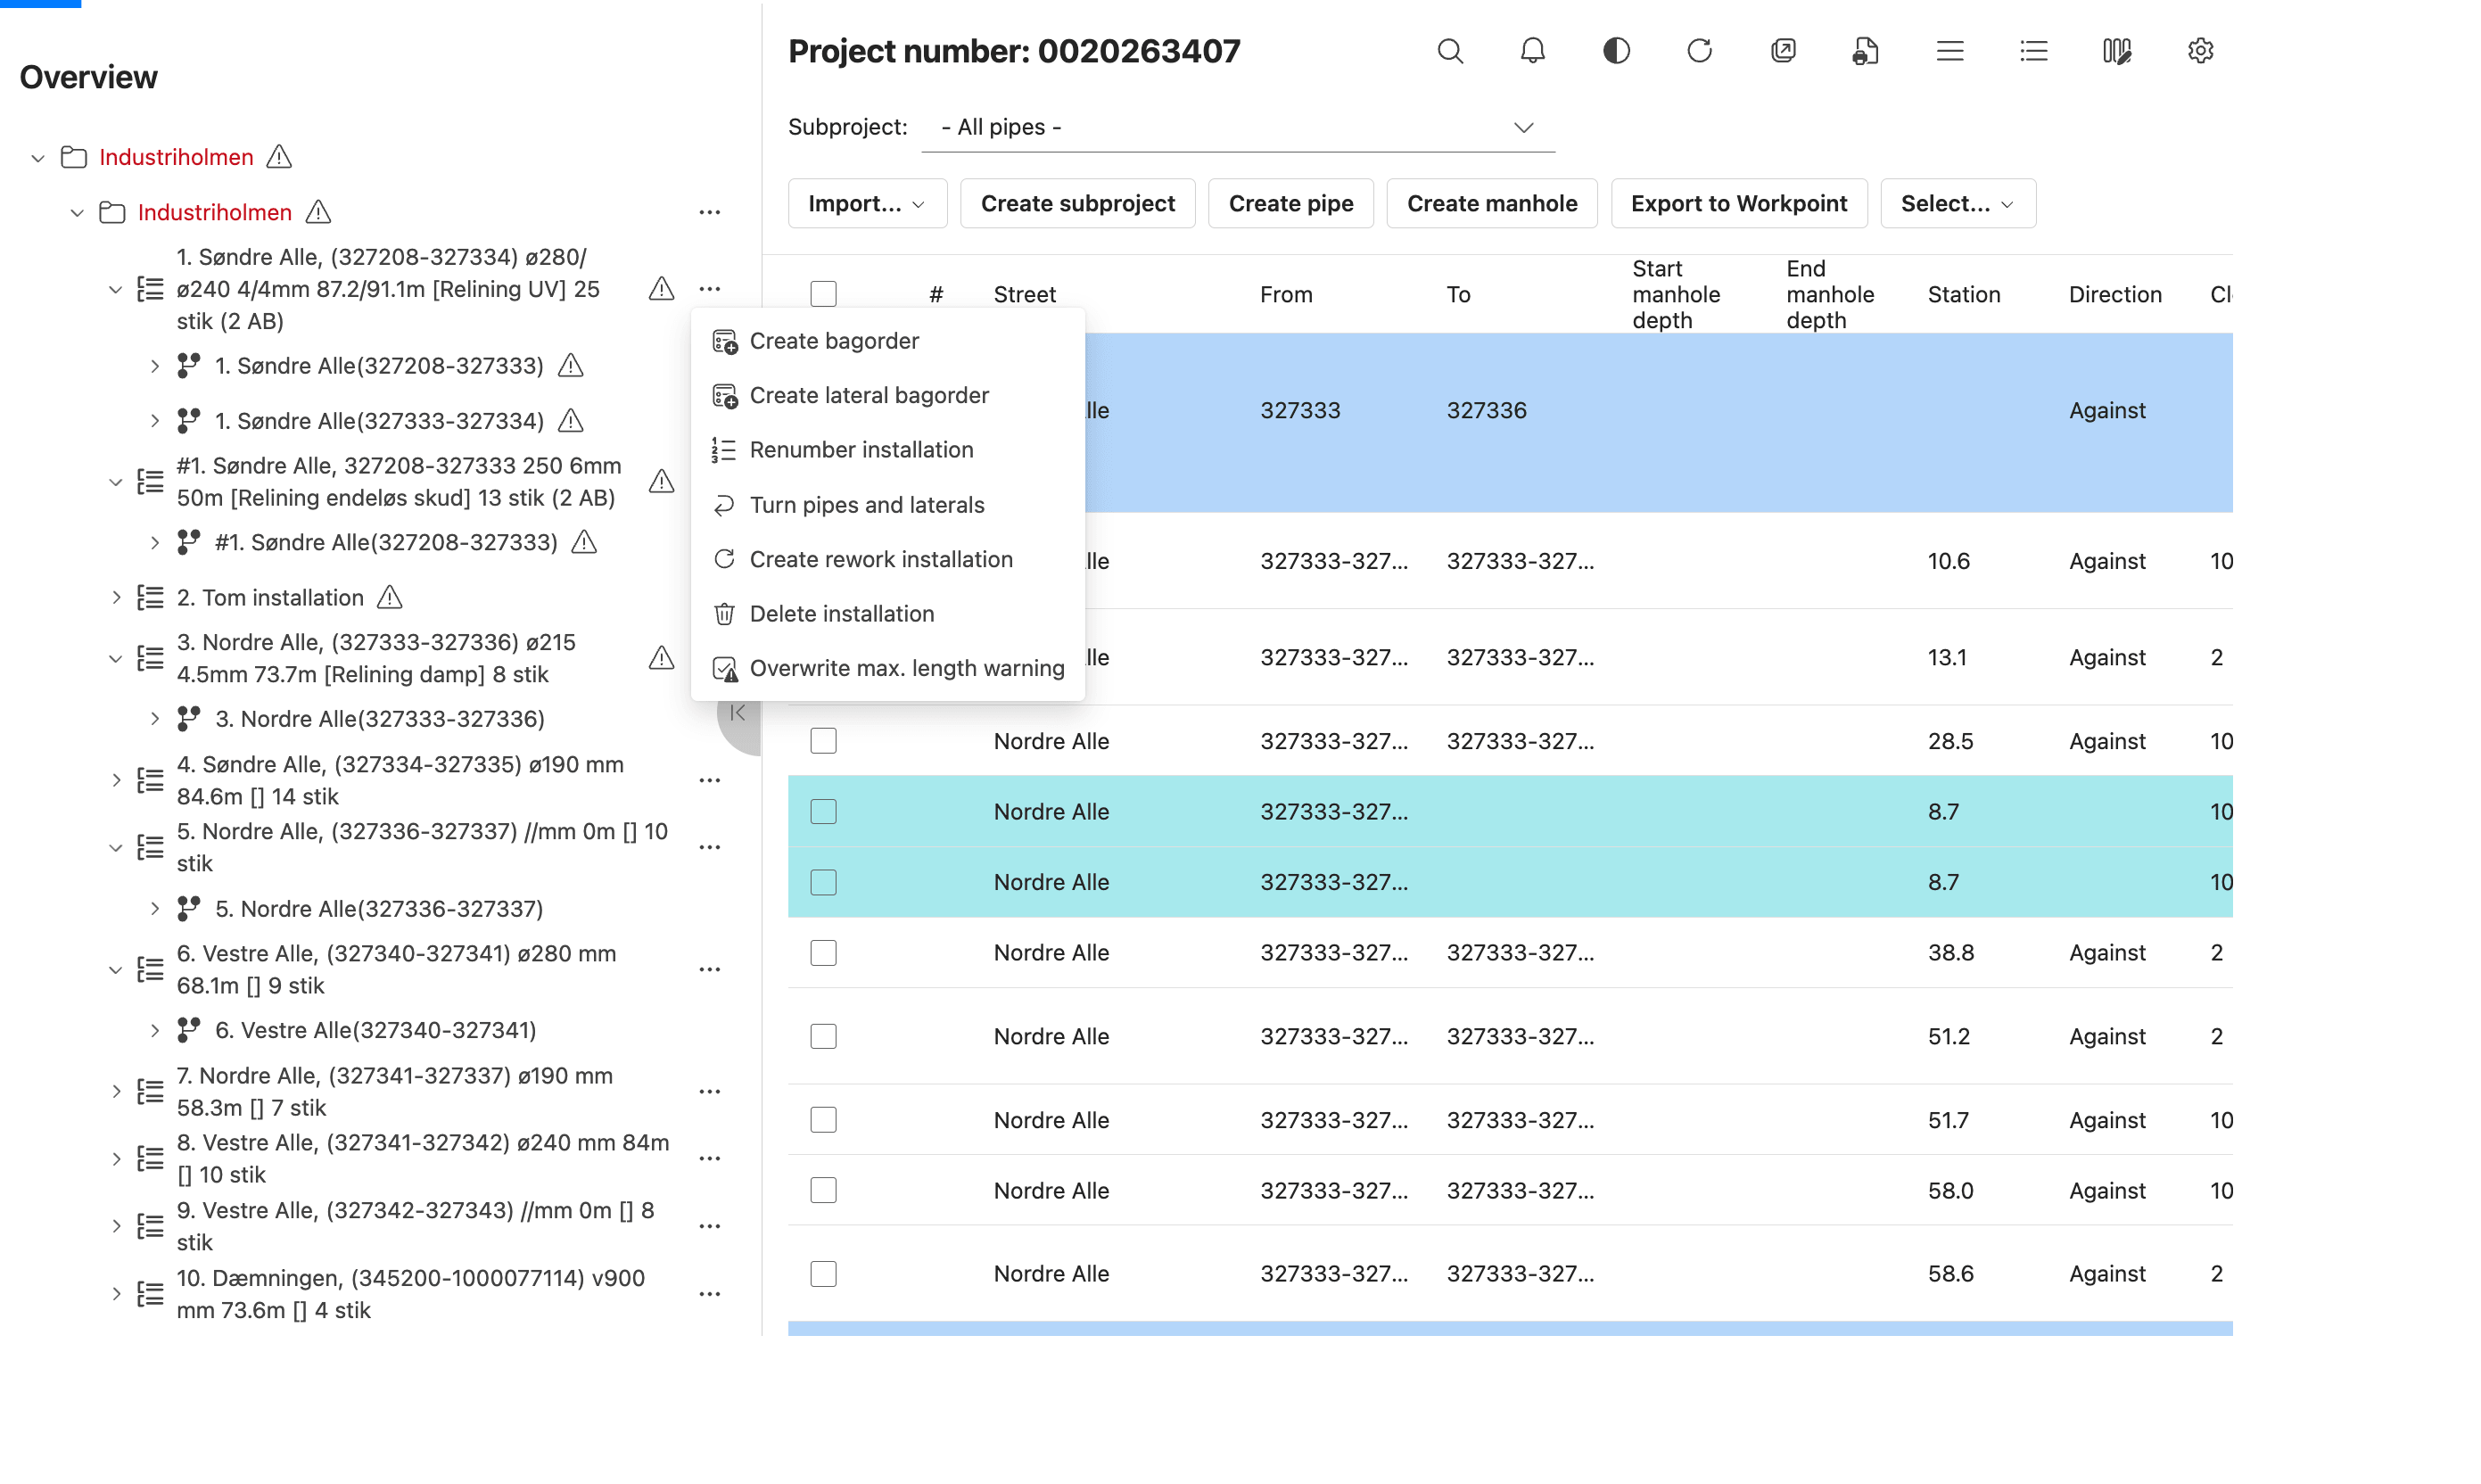Click warning triangle next to top Industriholmen folder
The image size is (2481, 1484).
click(x=280, y=157)
